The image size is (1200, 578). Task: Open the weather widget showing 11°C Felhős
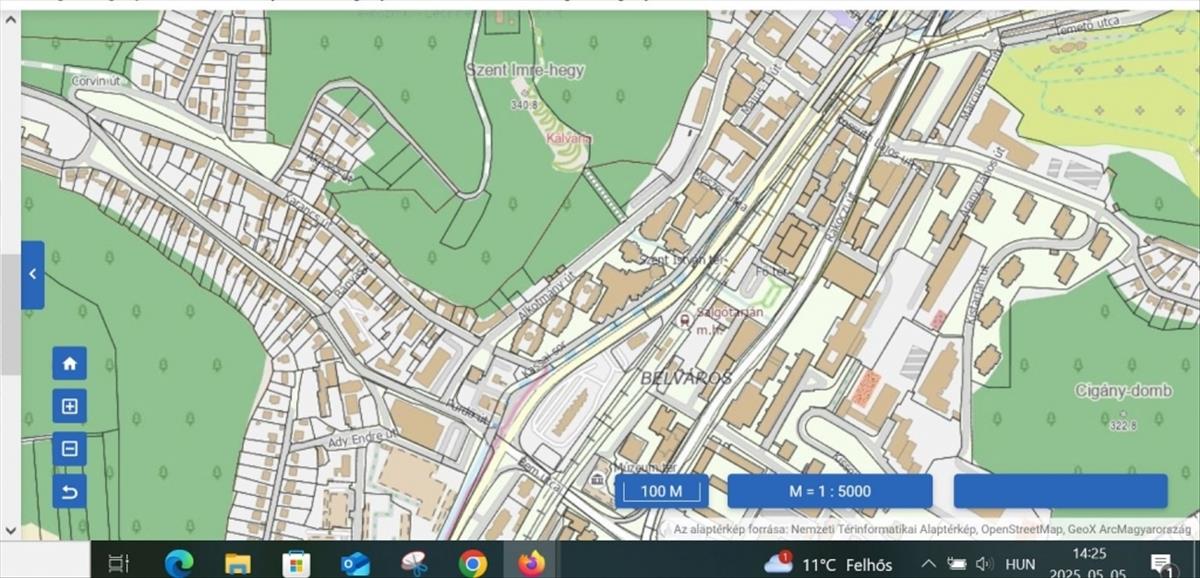[x=828, y=563]
